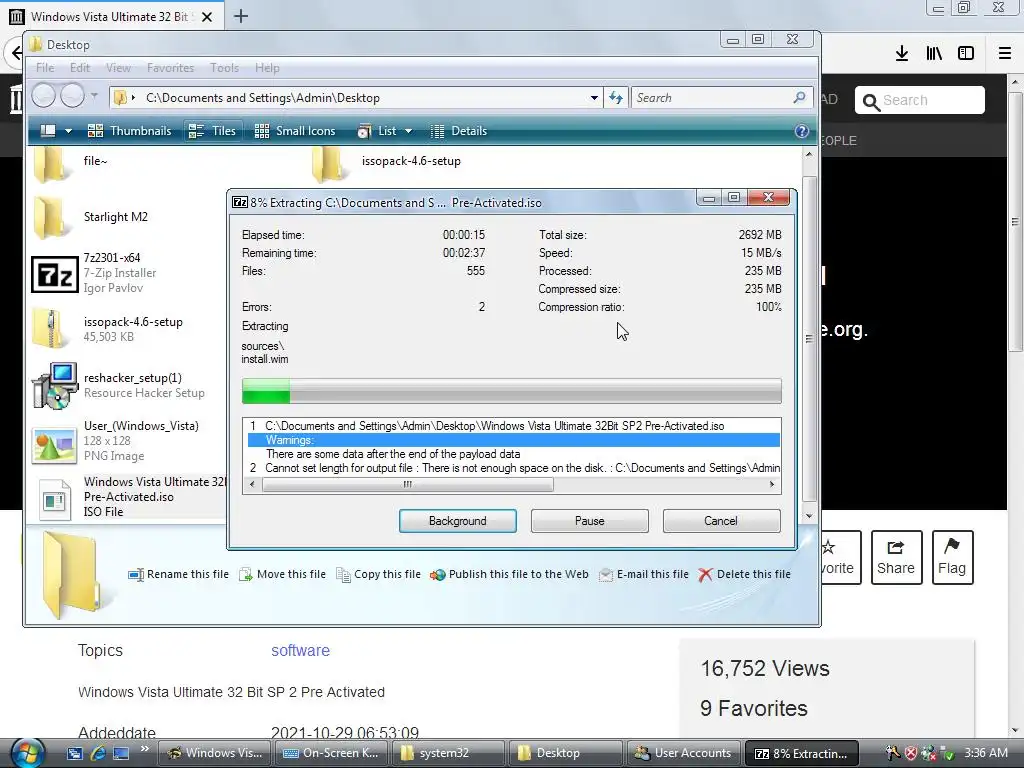Click the green extraction progress bar
1024x768 pixels.
tap(511, 391)
